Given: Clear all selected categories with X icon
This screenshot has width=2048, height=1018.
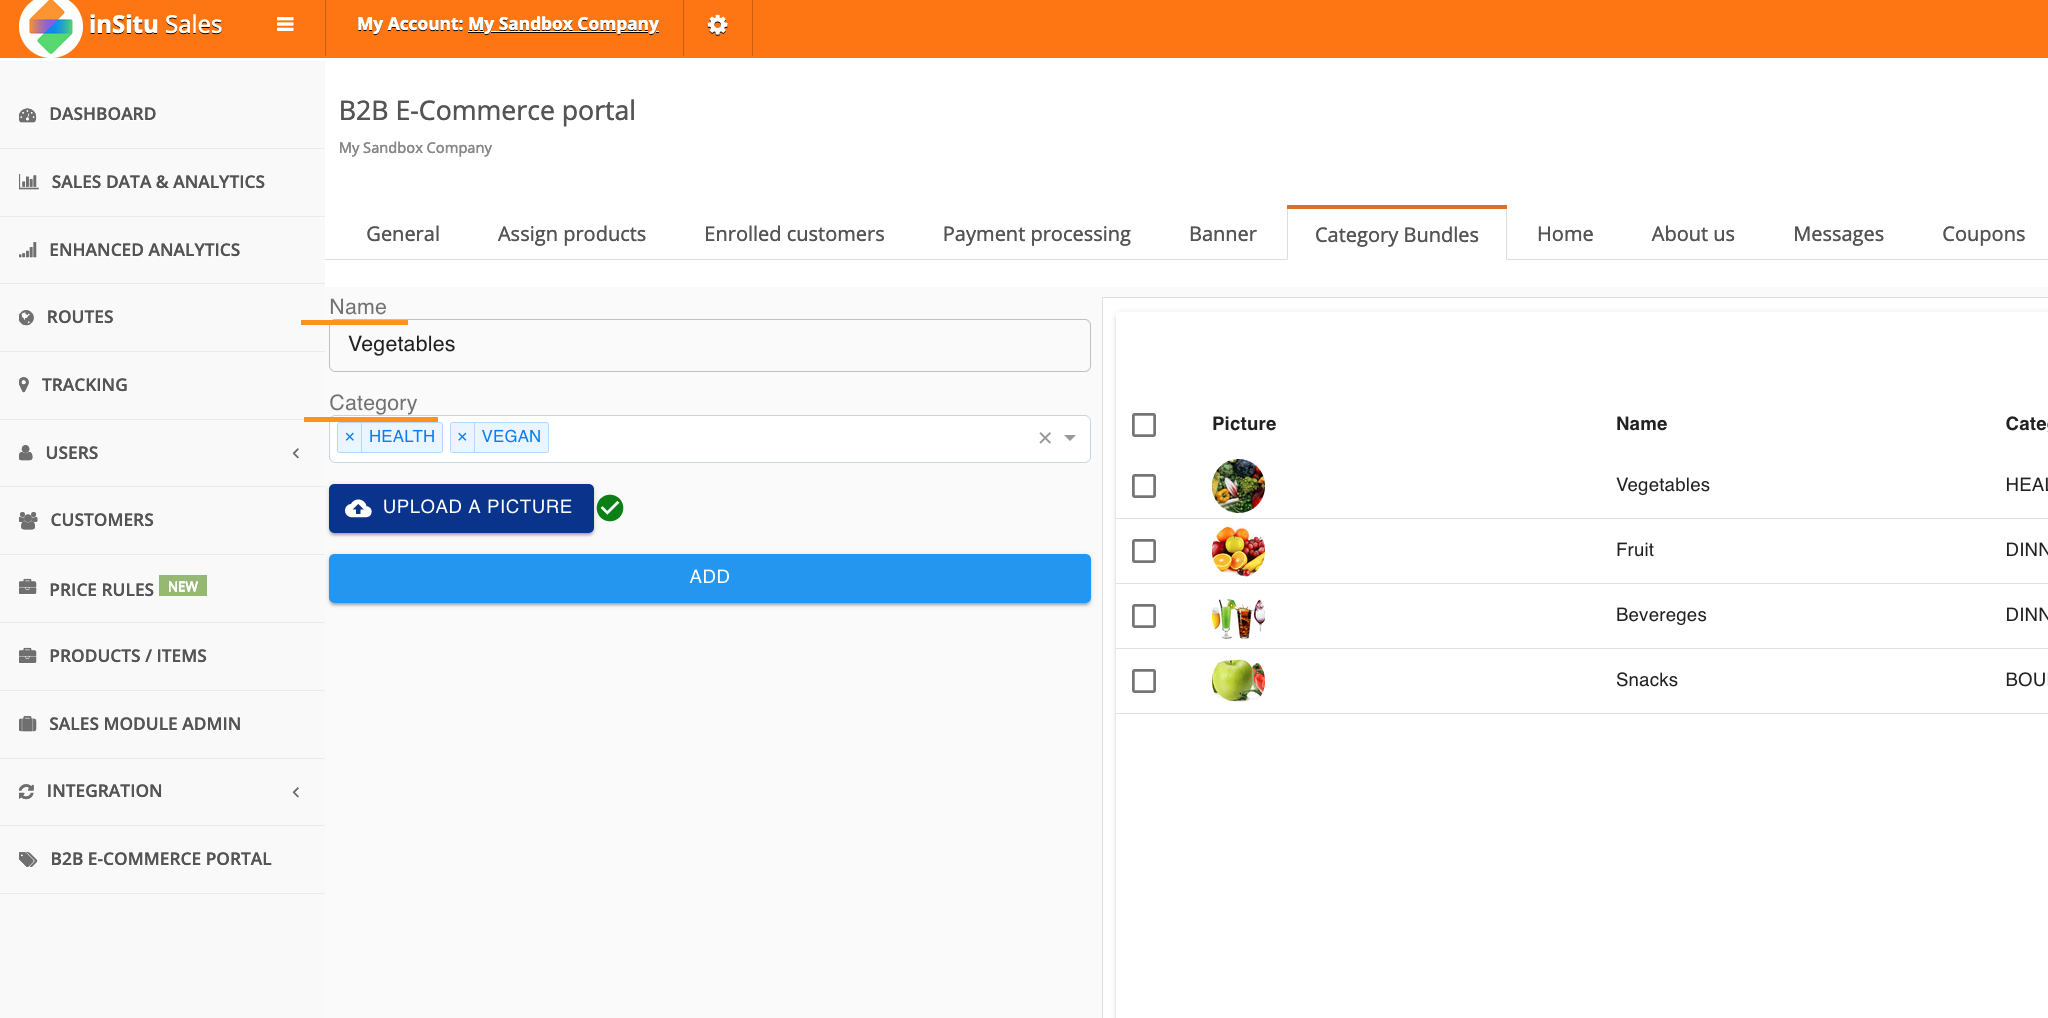Looking at the screenshot, I should click(1044, 438).
